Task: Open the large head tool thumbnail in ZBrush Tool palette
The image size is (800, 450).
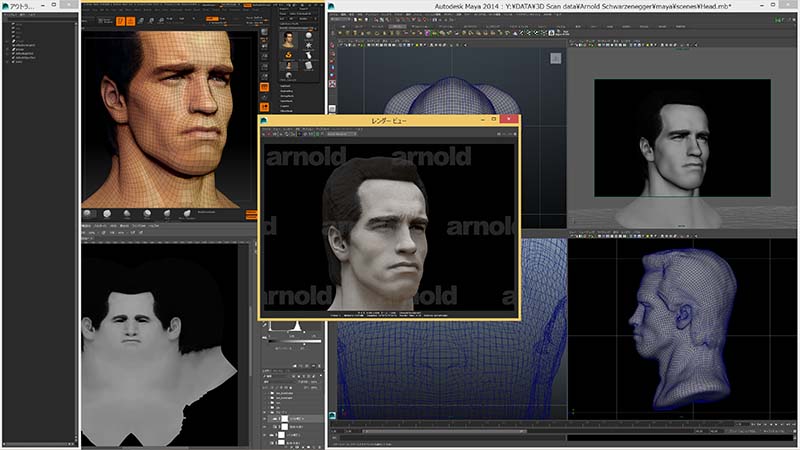Action: coord(288,39)
